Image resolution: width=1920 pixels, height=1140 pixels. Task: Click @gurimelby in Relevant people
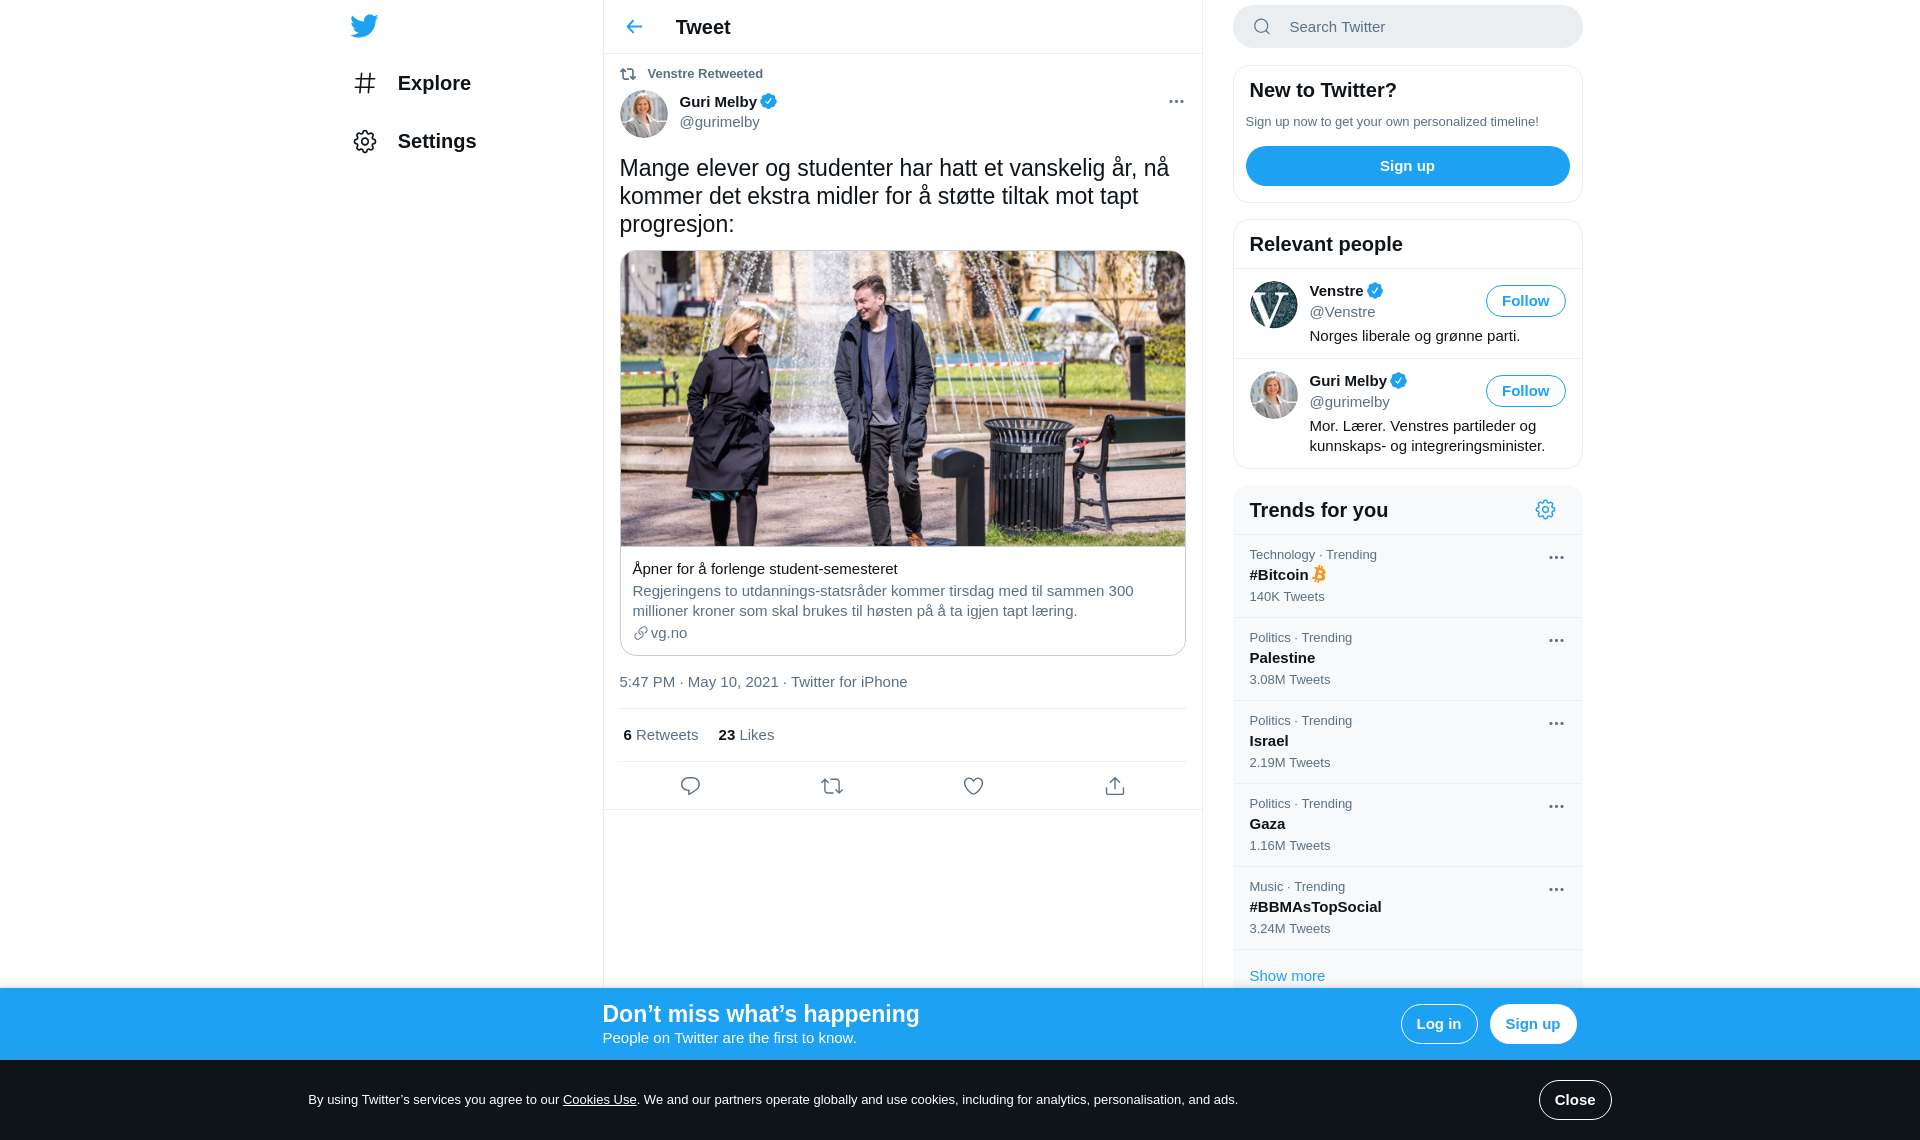[x=1349, y=402]
